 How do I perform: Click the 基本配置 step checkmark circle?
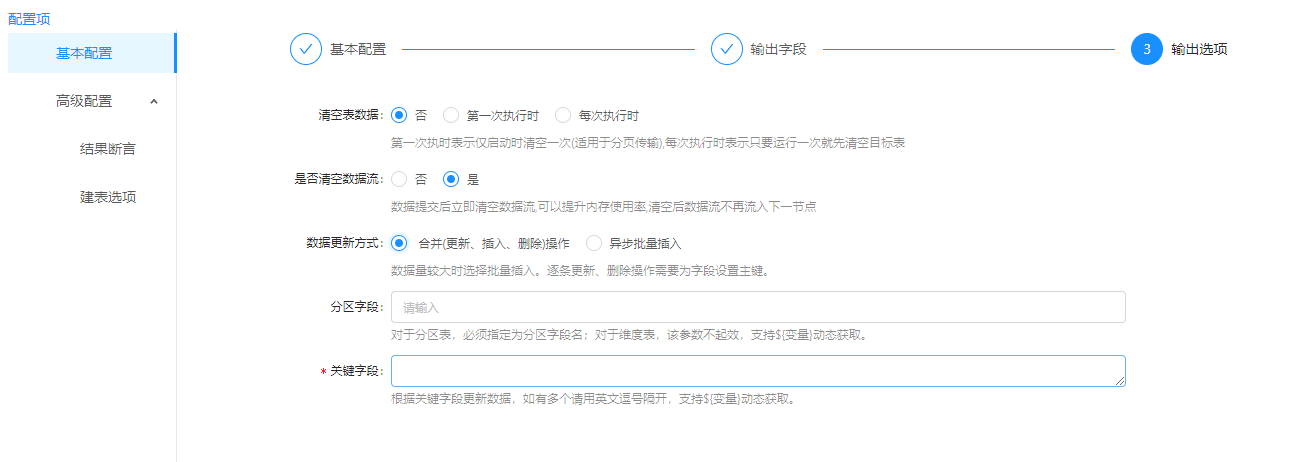coord(306,49)
